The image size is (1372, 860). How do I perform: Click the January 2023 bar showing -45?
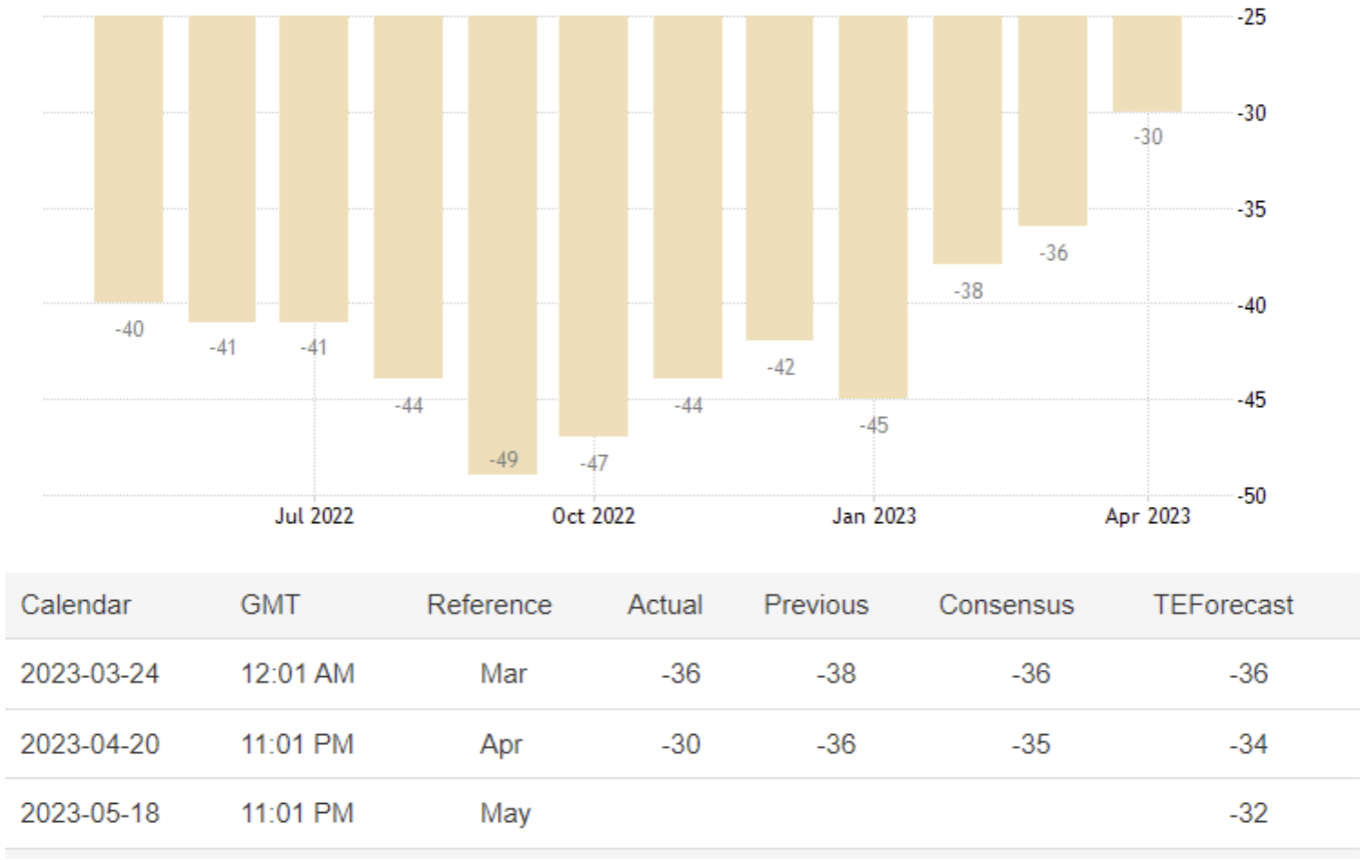point(873,207)
